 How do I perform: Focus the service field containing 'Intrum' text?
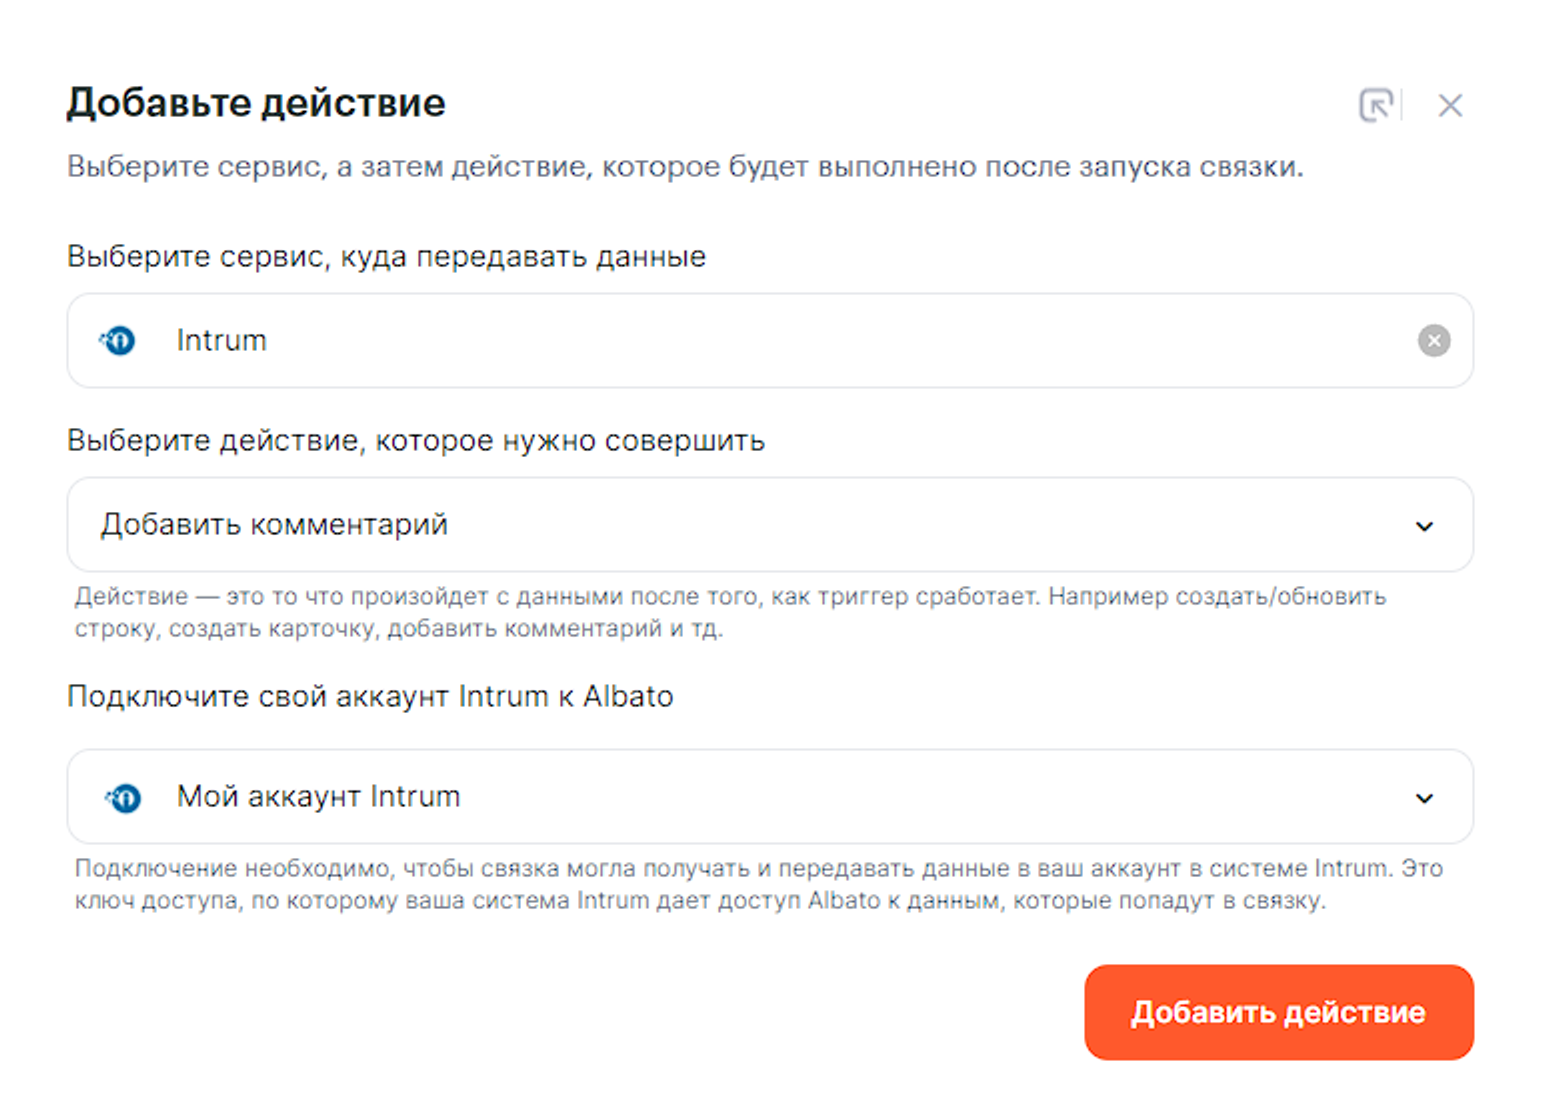700,341
